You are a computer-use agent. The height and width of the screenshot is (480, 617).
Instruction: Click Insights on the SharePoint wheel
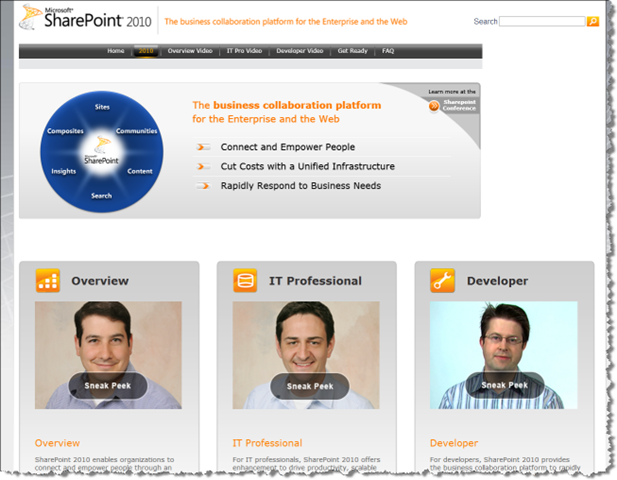64,171
